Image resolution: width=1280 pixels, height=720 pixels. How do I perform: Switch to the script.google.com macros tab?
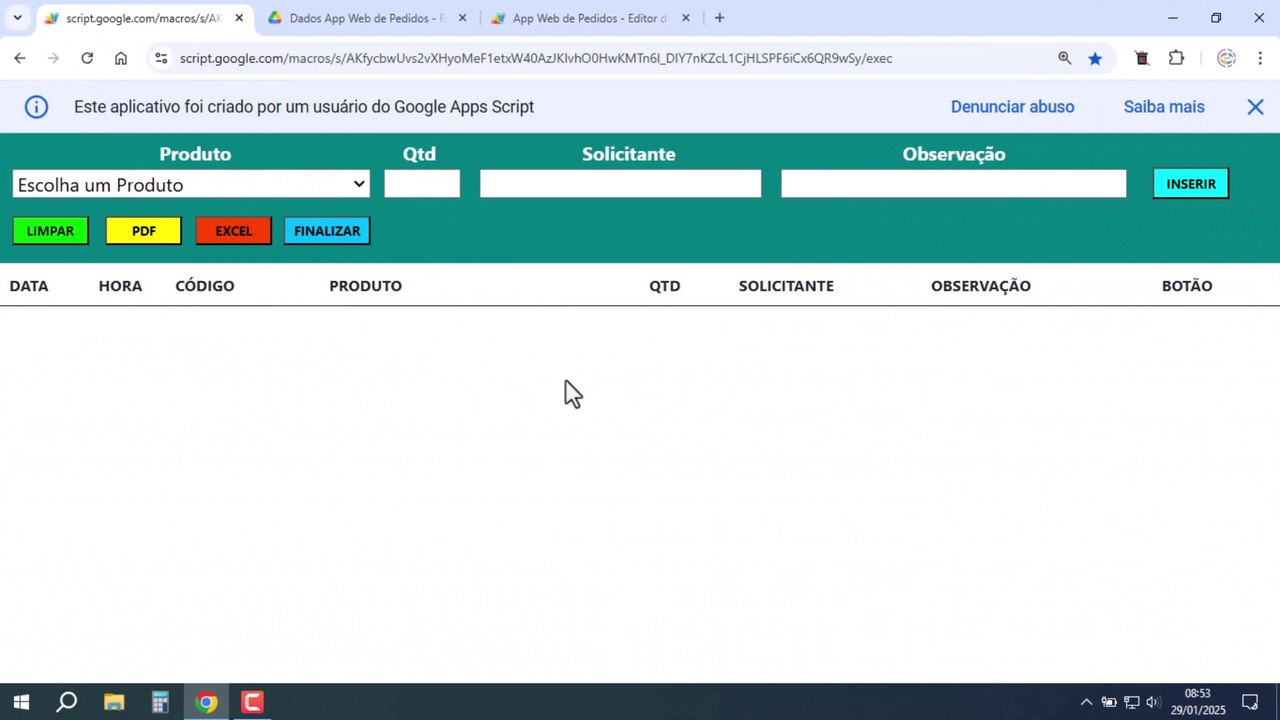click(x=142, y=18)
